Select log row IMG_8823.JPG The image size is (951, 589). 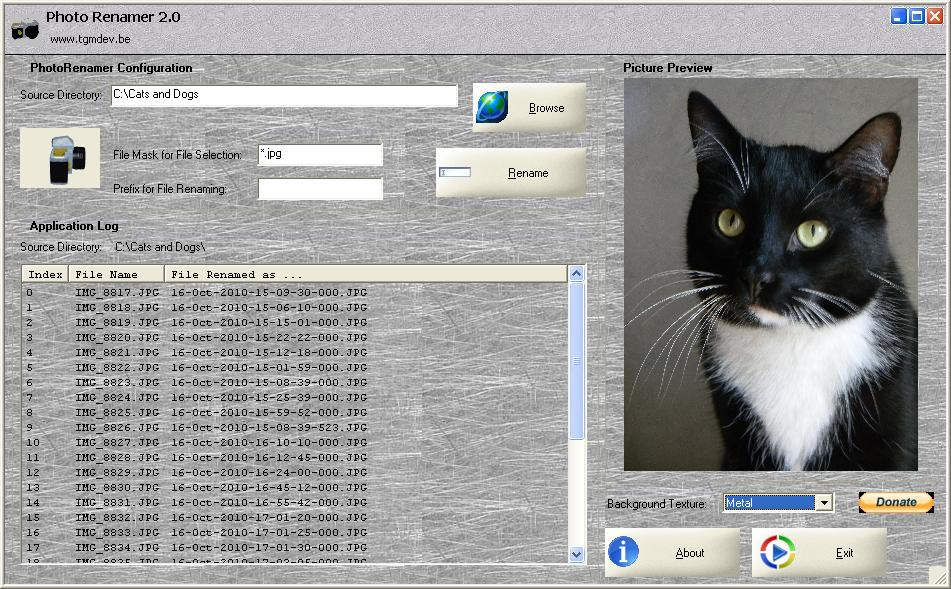[295, 383]
